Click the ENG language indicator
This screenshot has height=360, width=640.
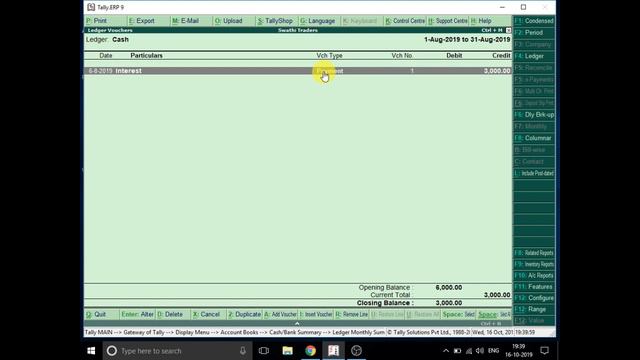493,351
